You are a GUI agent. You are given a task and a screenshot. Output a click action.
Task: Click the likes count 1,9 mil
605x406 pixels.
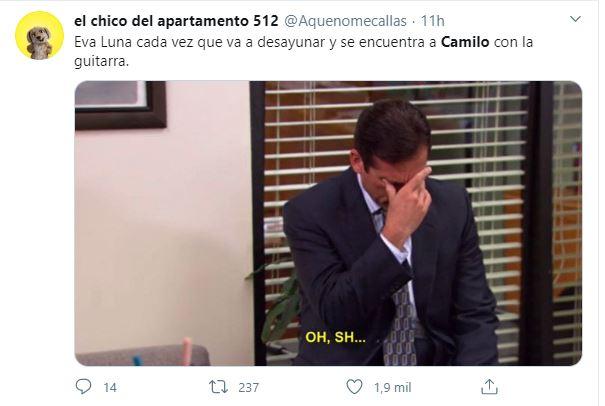pyautogui.click(x=392, y=387)
